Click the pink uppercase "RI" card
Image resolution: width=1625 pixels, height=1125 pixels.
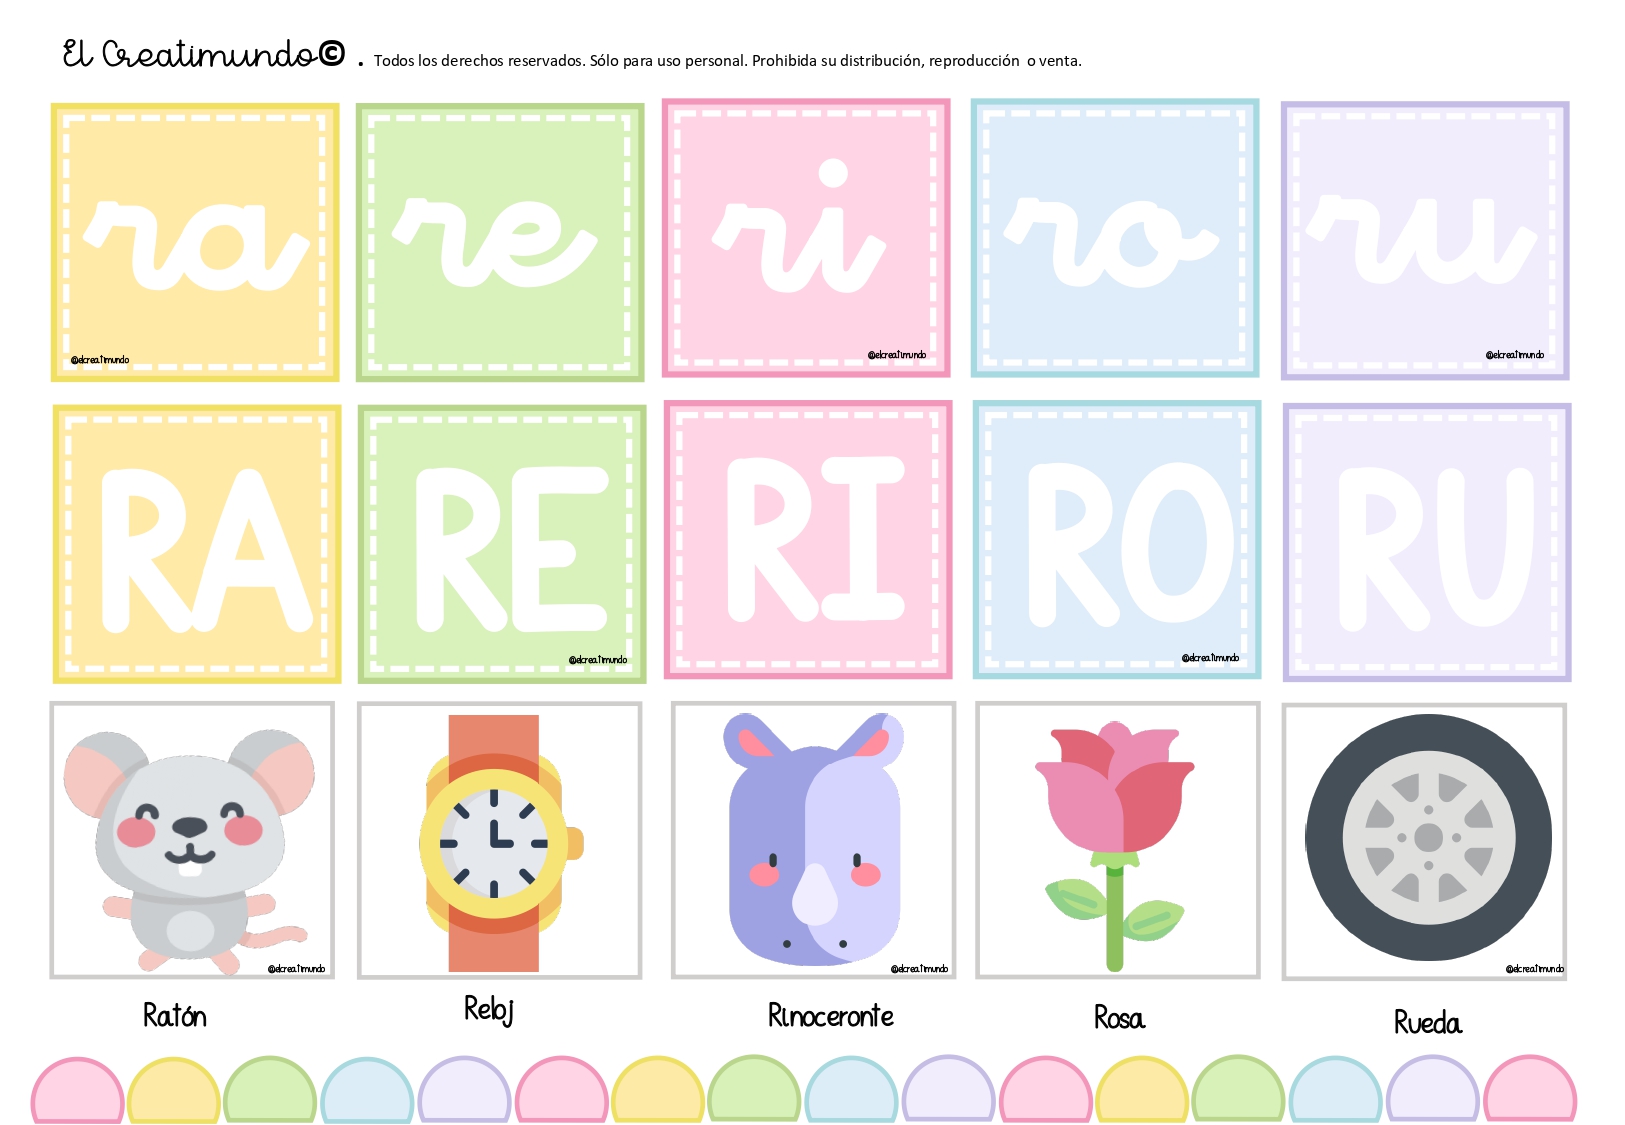808,540
